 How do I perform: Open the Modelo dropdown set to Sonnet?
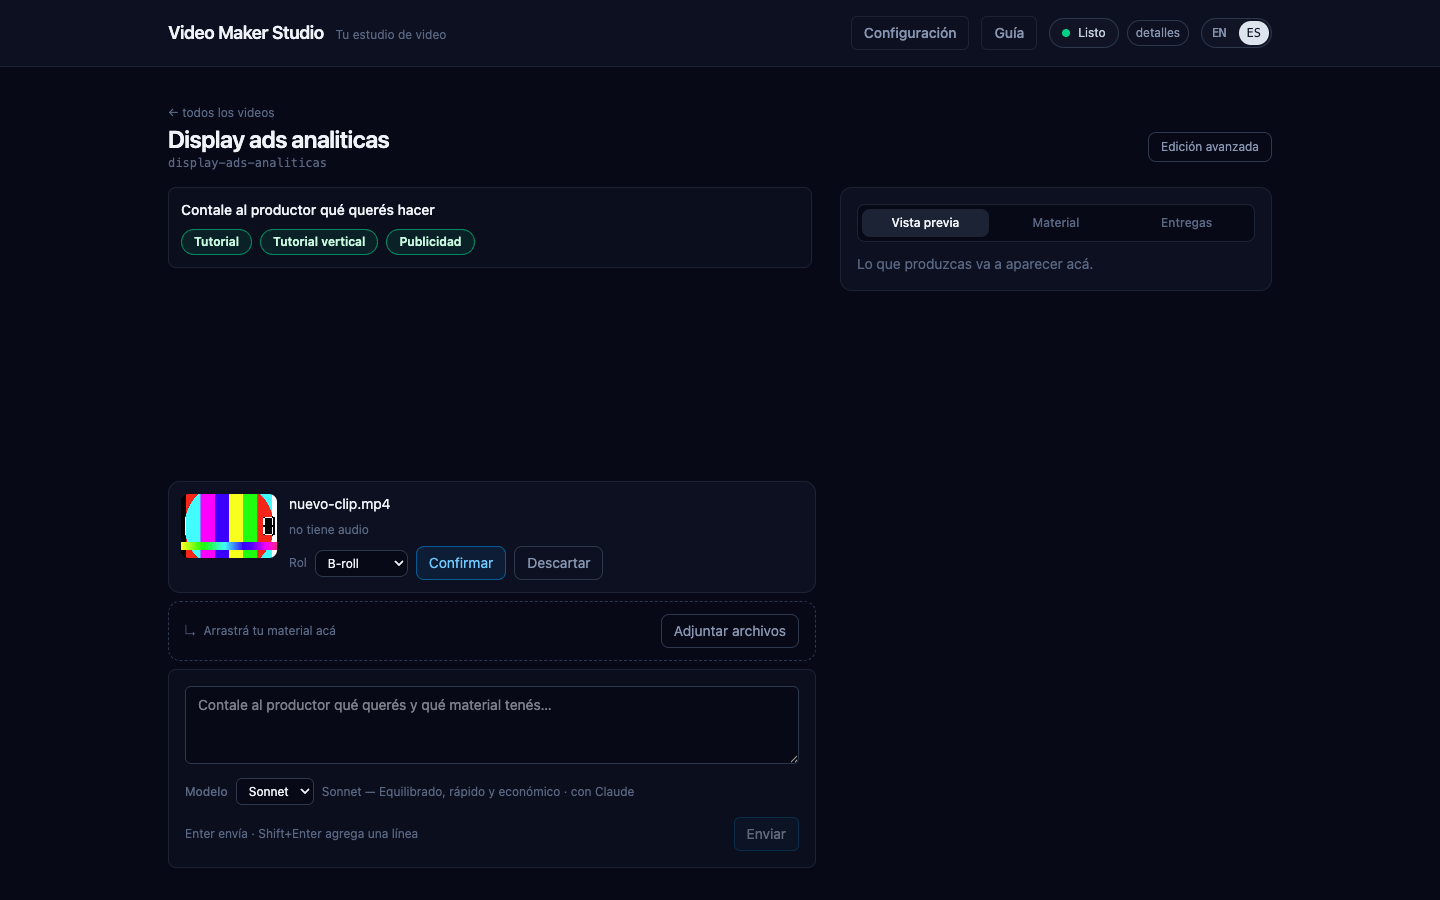(275, 792)
